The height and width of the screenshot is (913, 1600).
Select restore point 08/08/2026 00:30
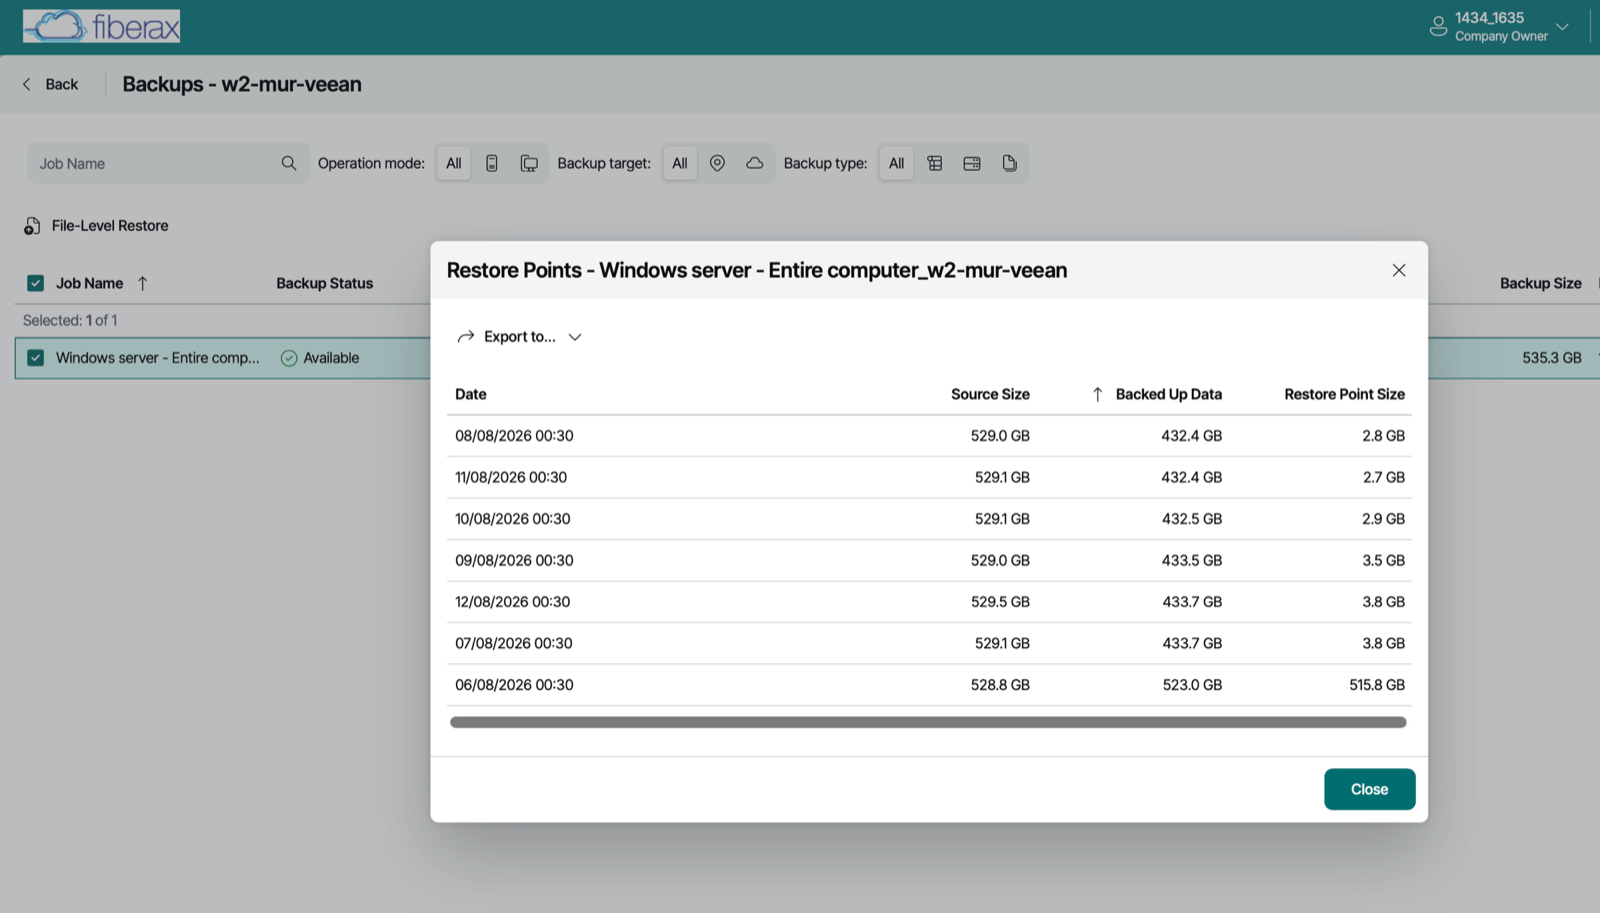pyautogui.click(x=929, y=436)
